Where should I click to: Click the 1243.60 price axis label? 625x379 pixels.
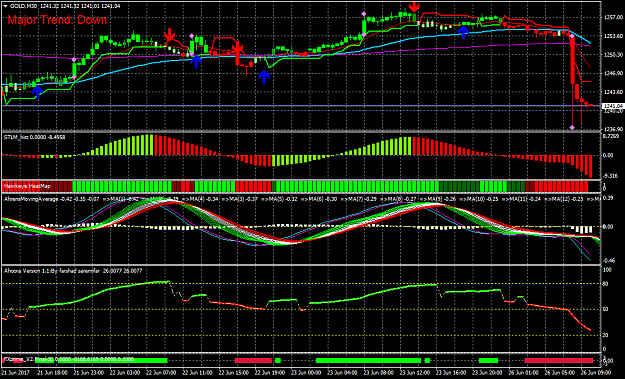[x=613, y=92]
